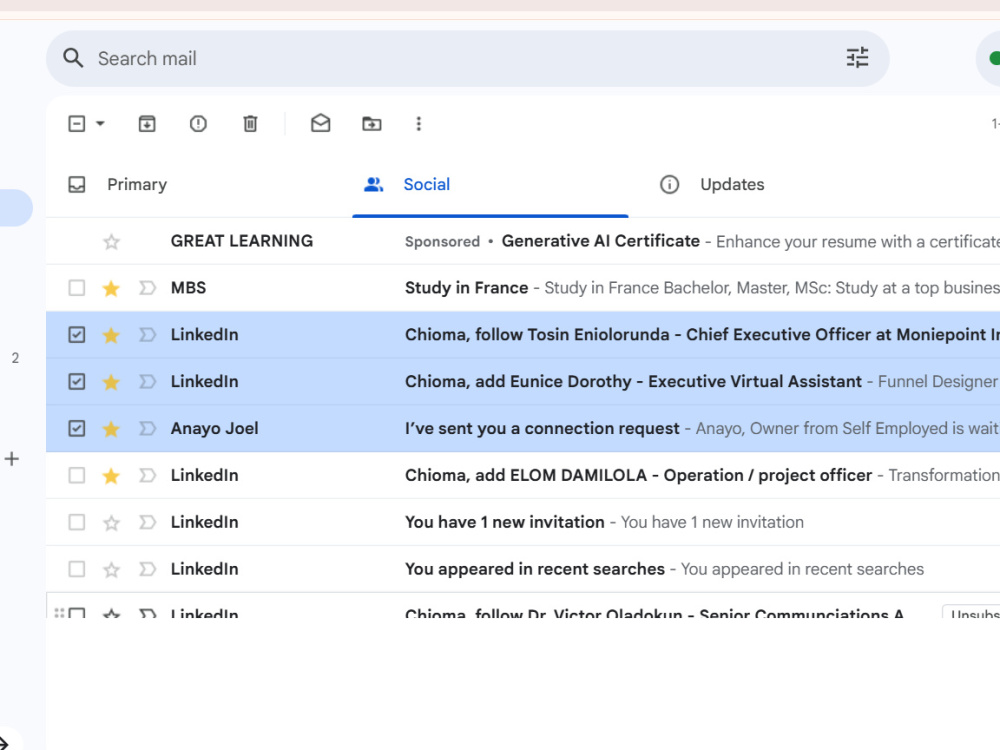The height and width of the screenshot is (750, 1000).
Task: Open 'You have 1 new invitation' subject
Action: [504, 522]
